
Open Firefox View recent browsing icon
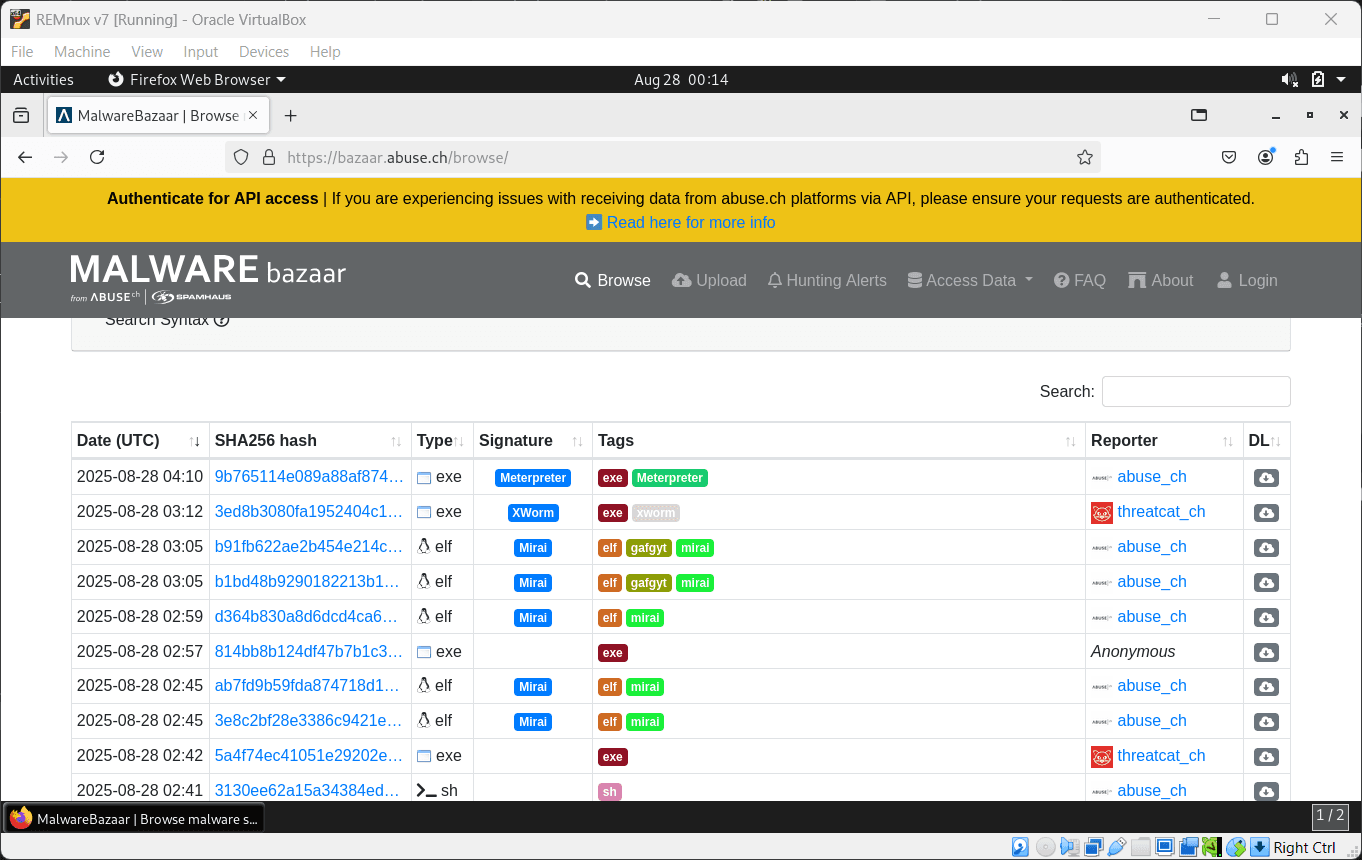pos(20,116)
